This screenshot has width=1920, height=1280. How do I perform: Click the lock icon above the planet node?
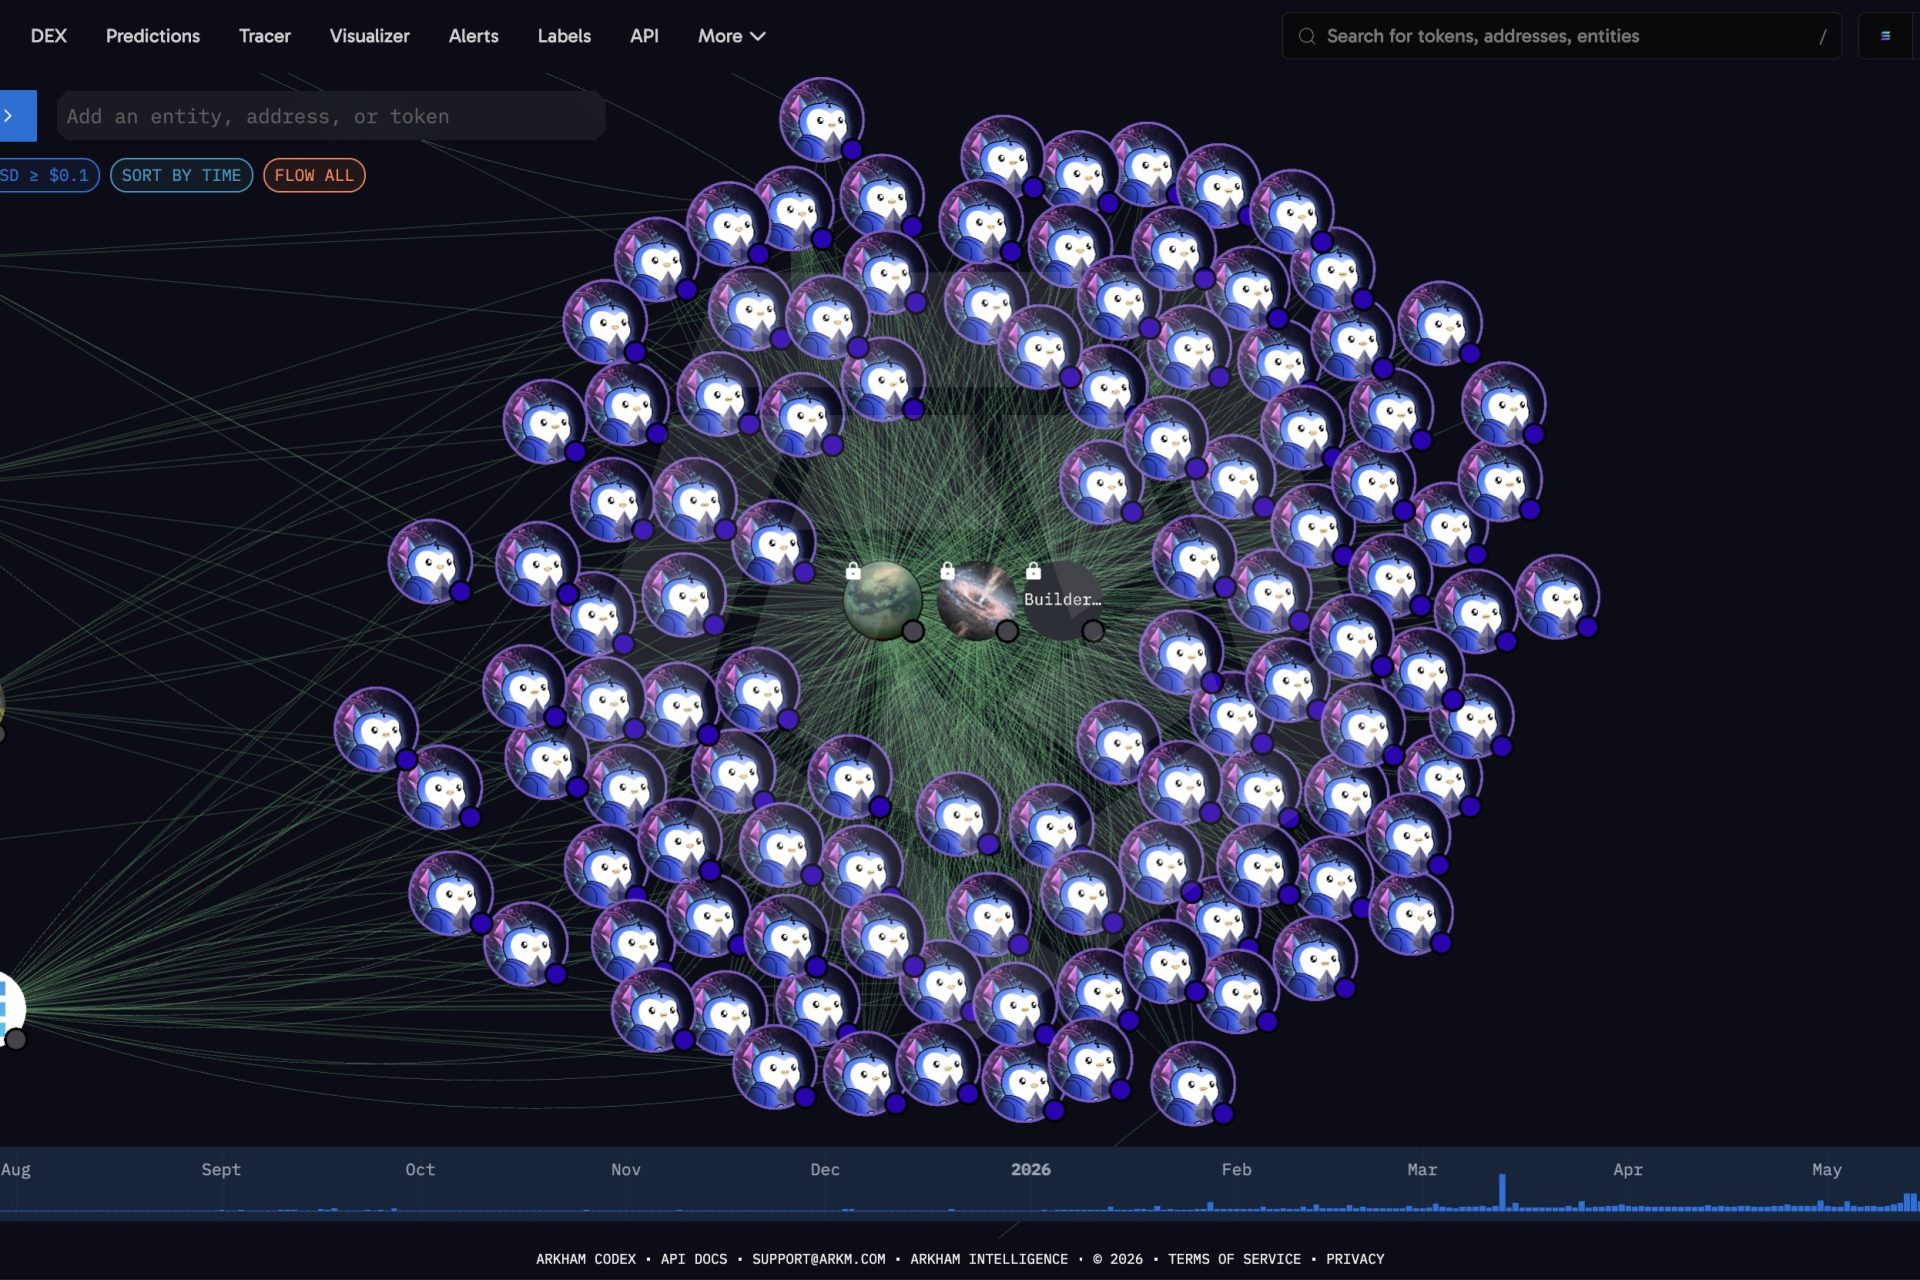853,570
